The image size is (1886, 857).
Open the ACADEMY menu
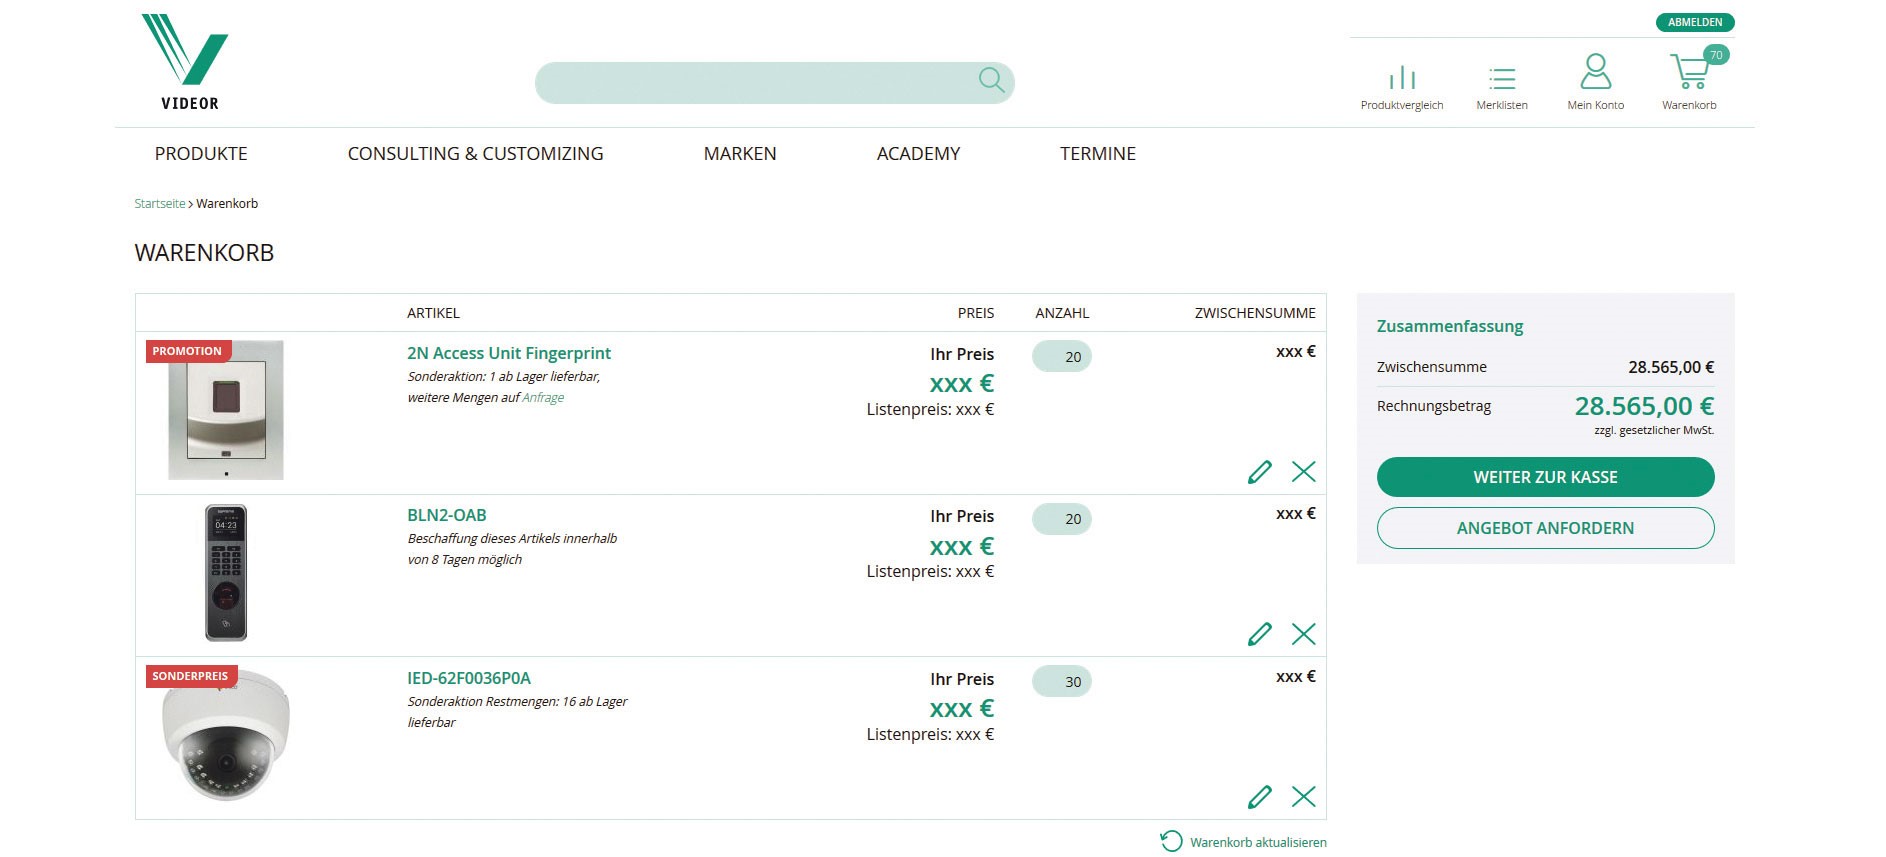918,154
